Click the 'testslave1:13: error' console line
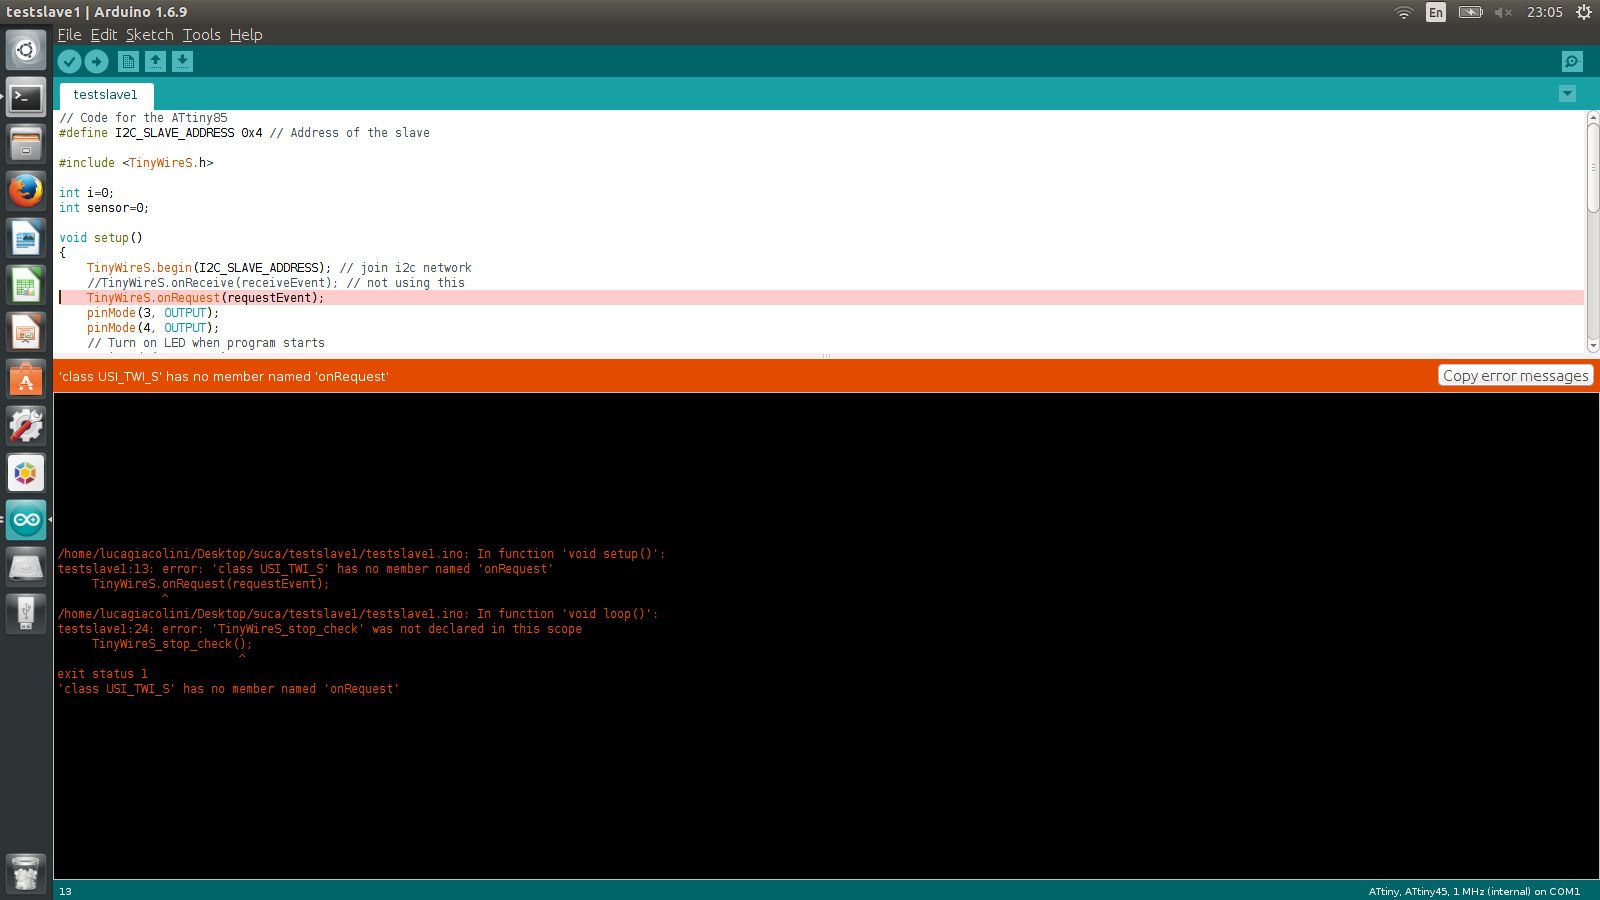 click(305, 569)
